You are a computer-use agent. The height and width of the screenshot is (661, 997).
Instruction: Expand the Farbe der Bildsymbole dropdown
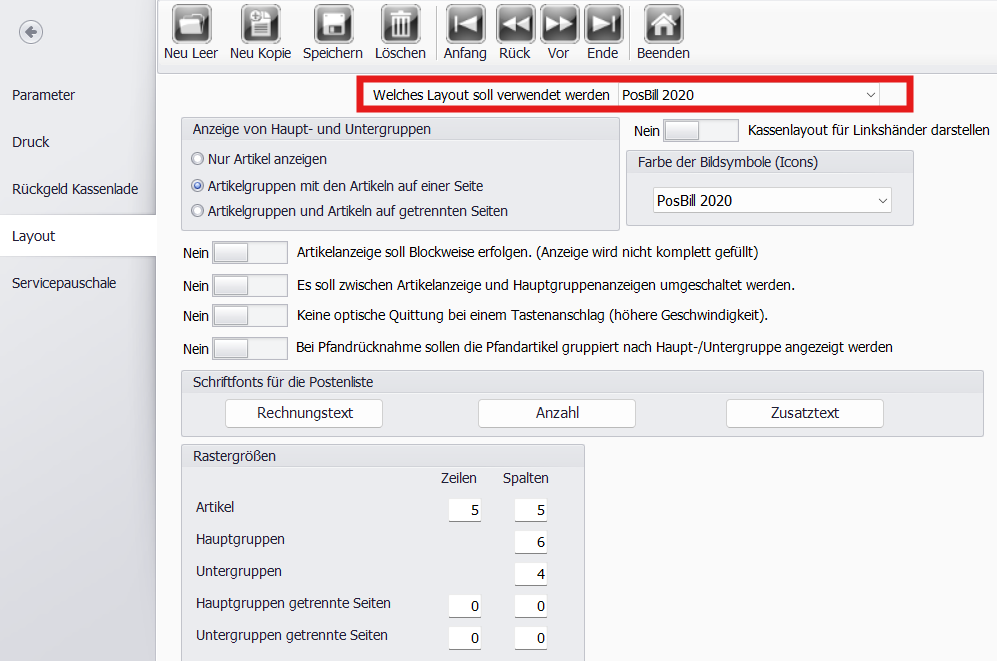771,201
